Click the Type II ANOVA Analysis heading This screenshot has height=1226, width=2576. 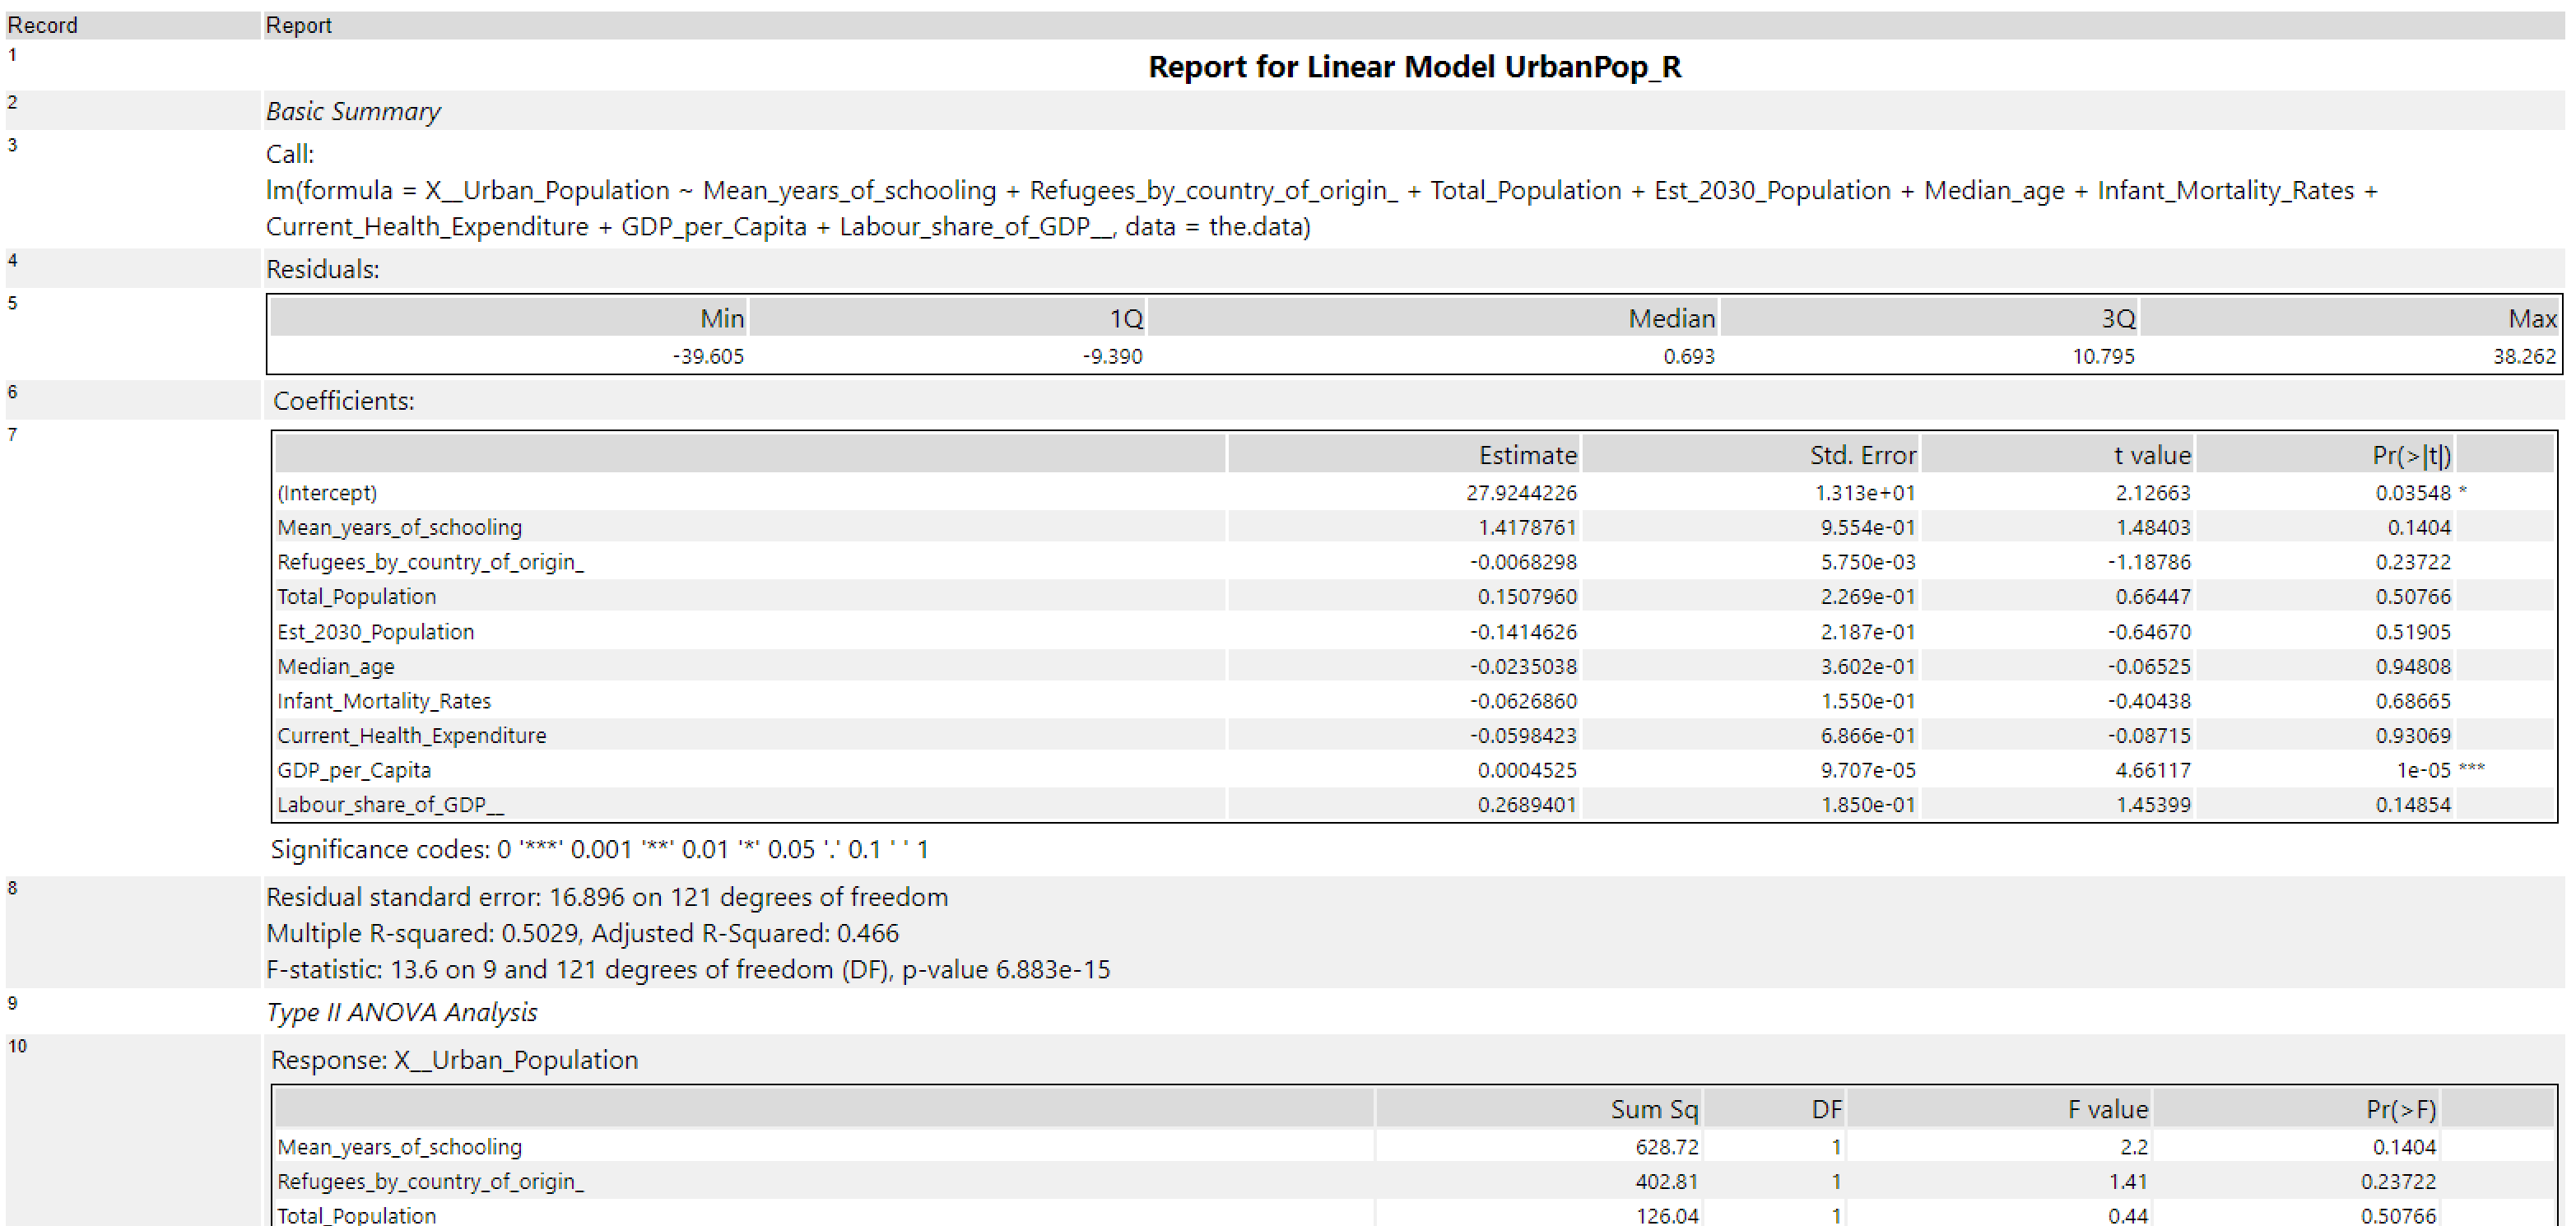401,1012
